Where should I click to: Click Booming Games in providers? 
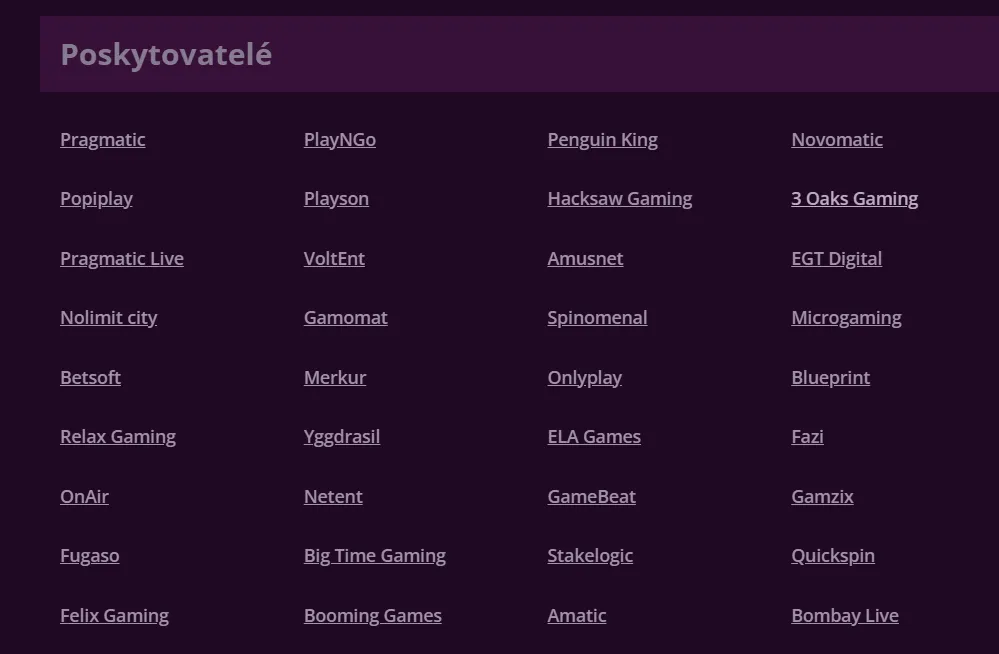pyautogui.click(x=373, y=616)
